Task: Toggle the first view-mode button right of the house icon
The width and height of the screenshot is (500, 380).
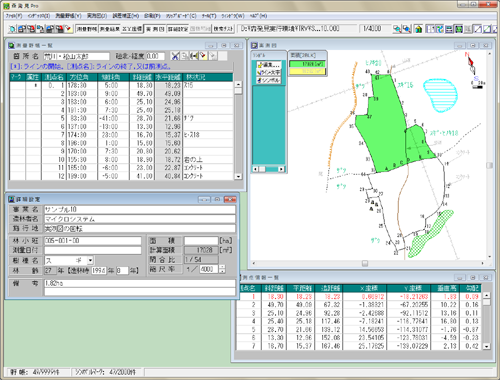Action: 430,29
